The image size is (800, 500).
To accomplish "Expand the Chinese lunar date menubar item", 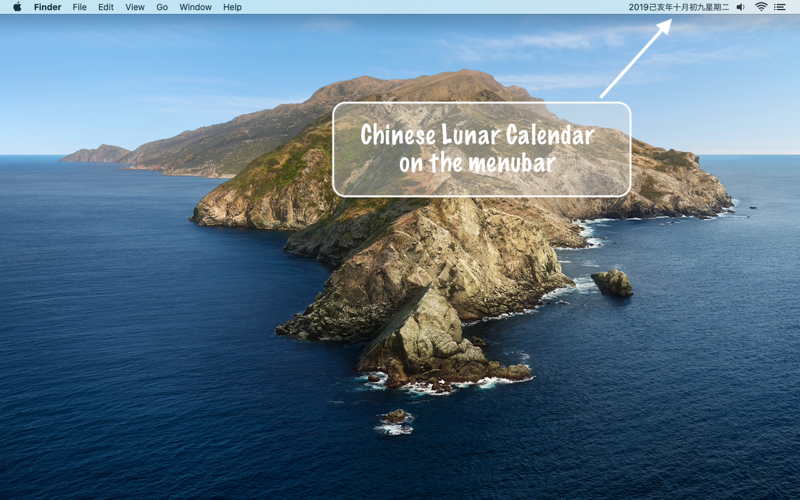I will pyautogui.click(x=679, y=7).
